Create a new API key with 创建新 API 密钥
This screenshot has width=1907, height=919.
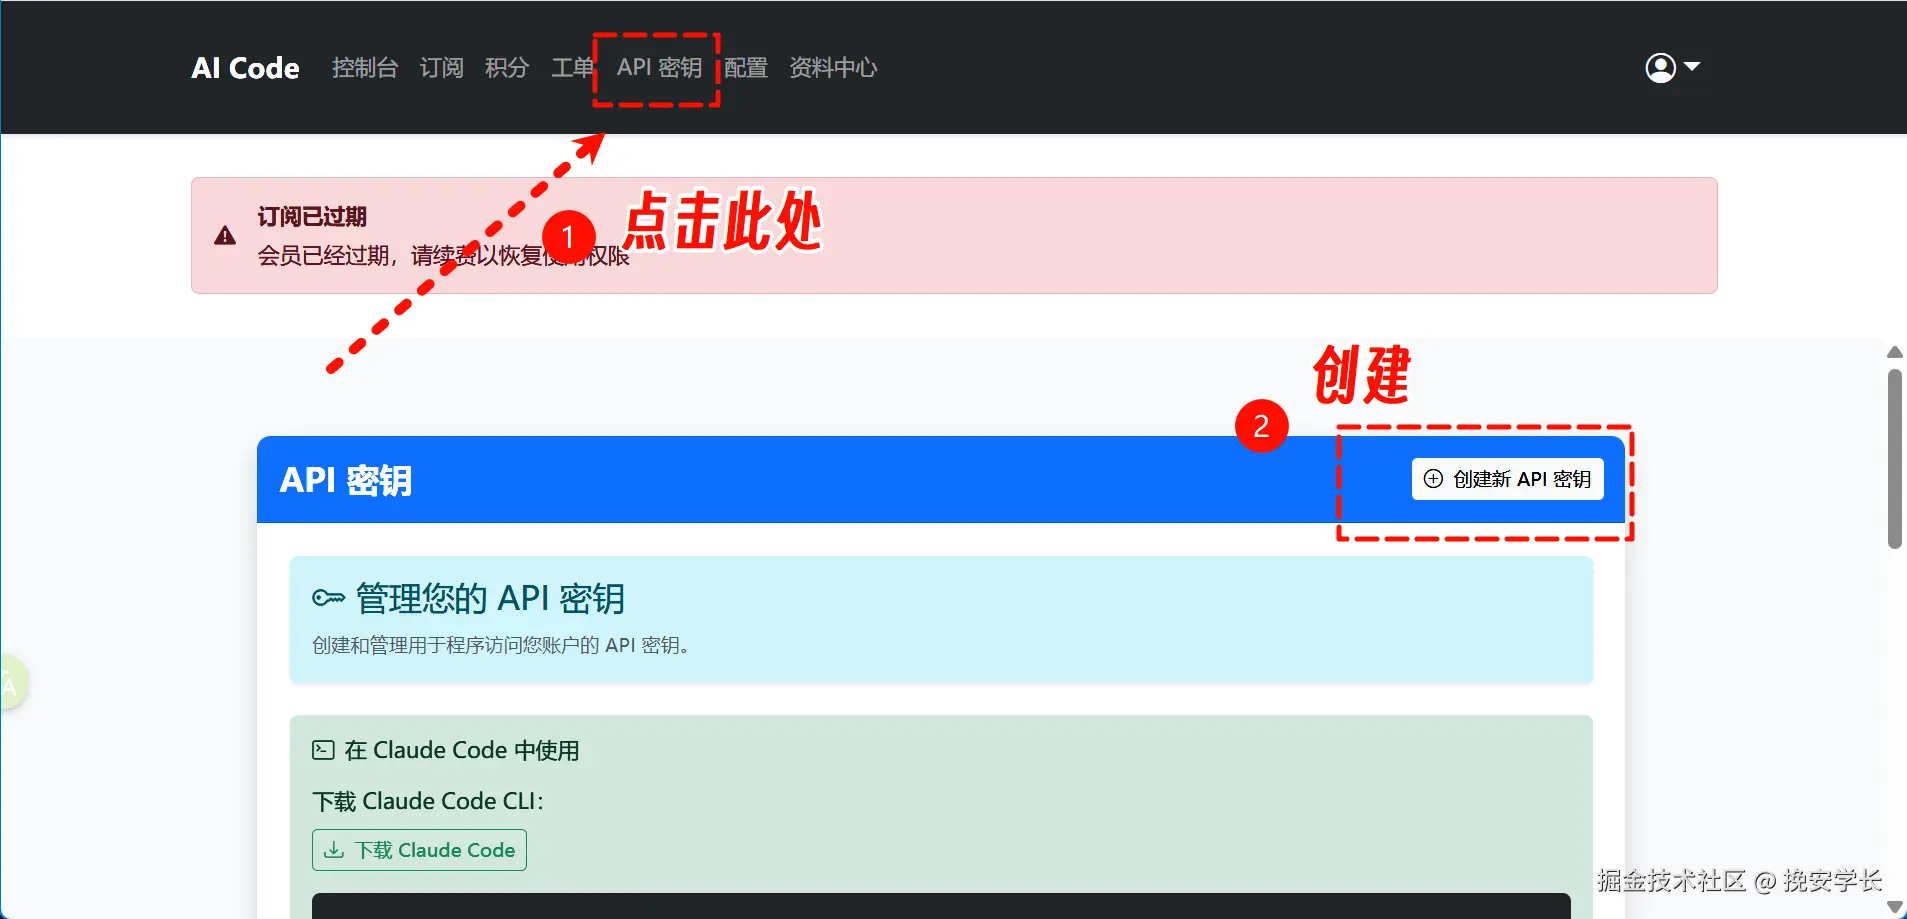[x=1507, y=479]
